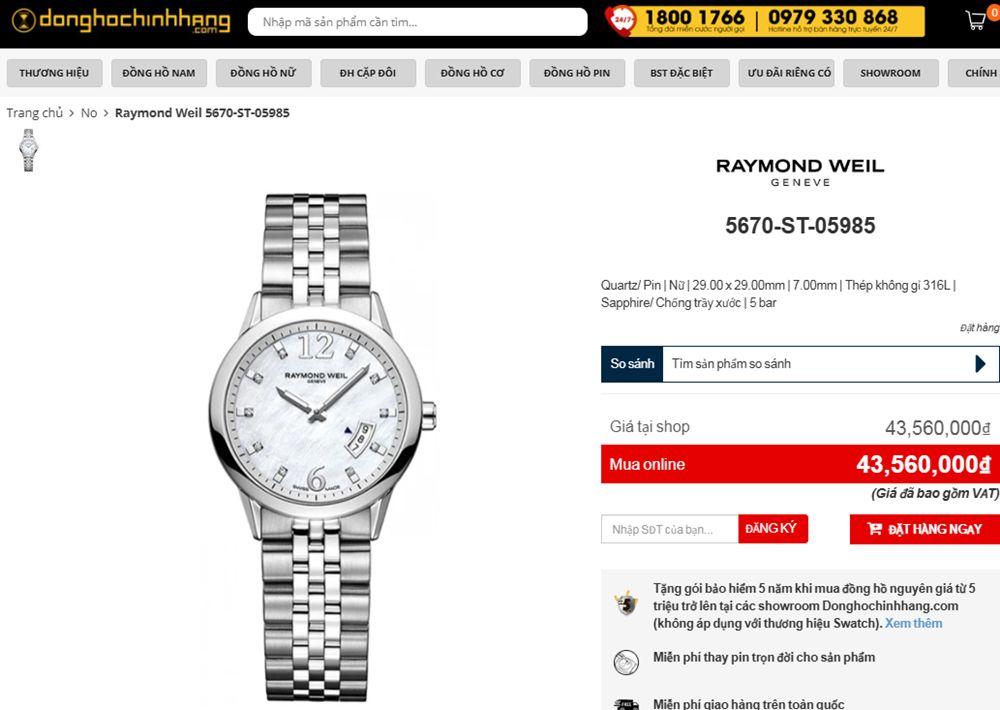Click the compare arrow in So sánh box
This screenshot has height=710, width=1000.
click(x=981, y=364)
